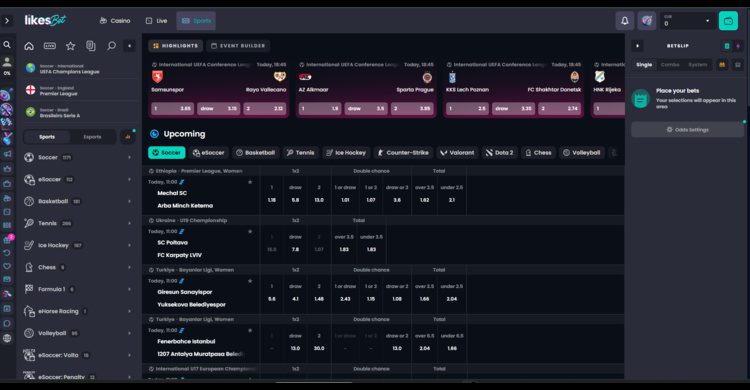Open Brasileiro Serie A shortcut
Image resolution: width=750 pixels, height=390 pixels.
(79, 112)
